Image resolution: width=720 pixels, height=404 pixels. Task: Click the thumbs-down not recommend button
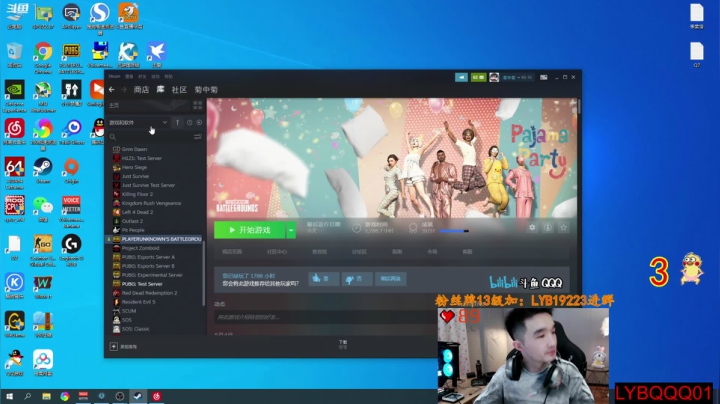tap(357, 279)
